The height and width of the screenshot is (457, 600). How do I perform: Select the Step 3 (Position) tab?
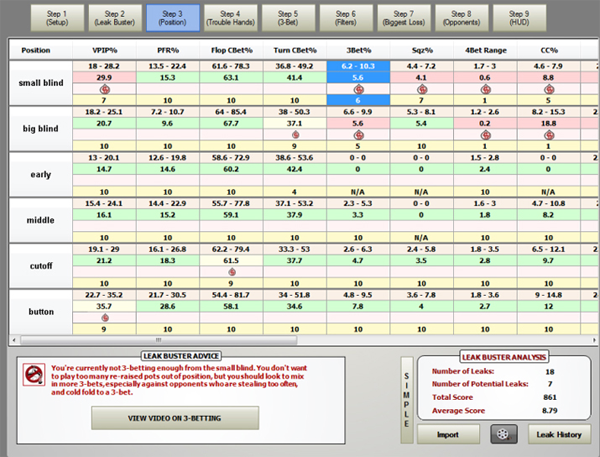173,18
